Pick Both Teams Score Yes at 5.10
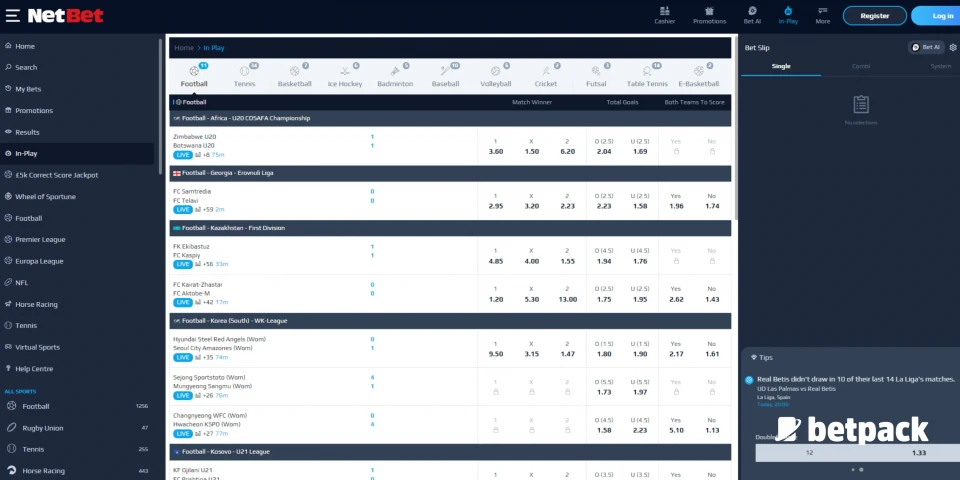Screen dimensions: 960x480 [x=676, y=425]
